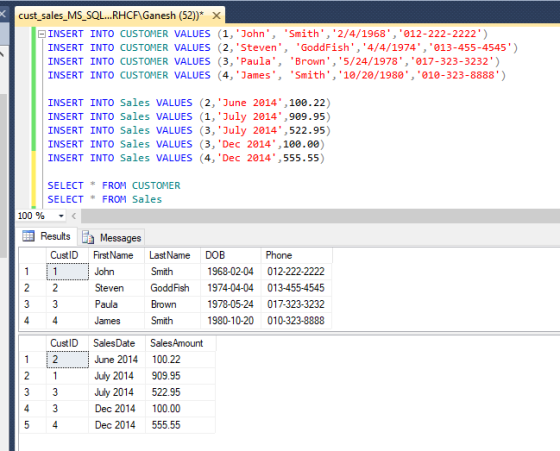560x451 pixels.
Task: Click the Sales INSERT line with 909.95
Action: coord(189,117)
